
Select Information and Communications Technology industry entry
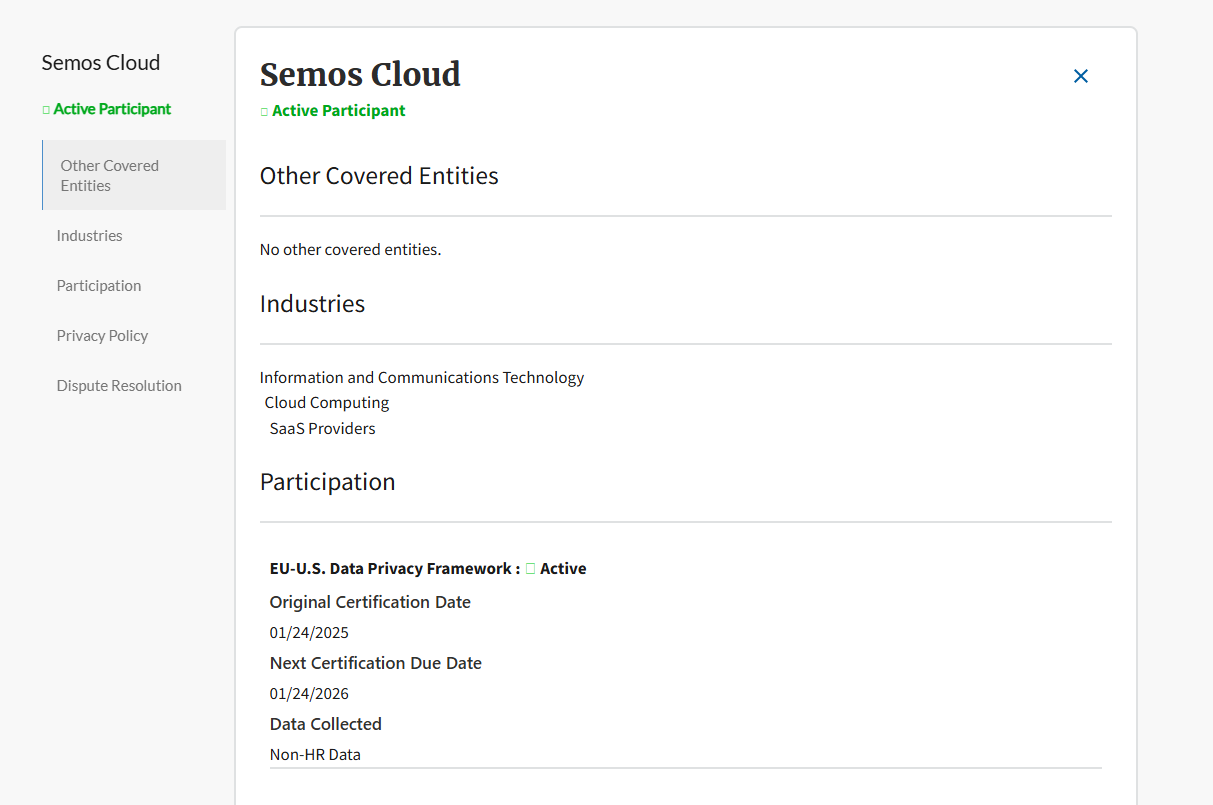422,377
